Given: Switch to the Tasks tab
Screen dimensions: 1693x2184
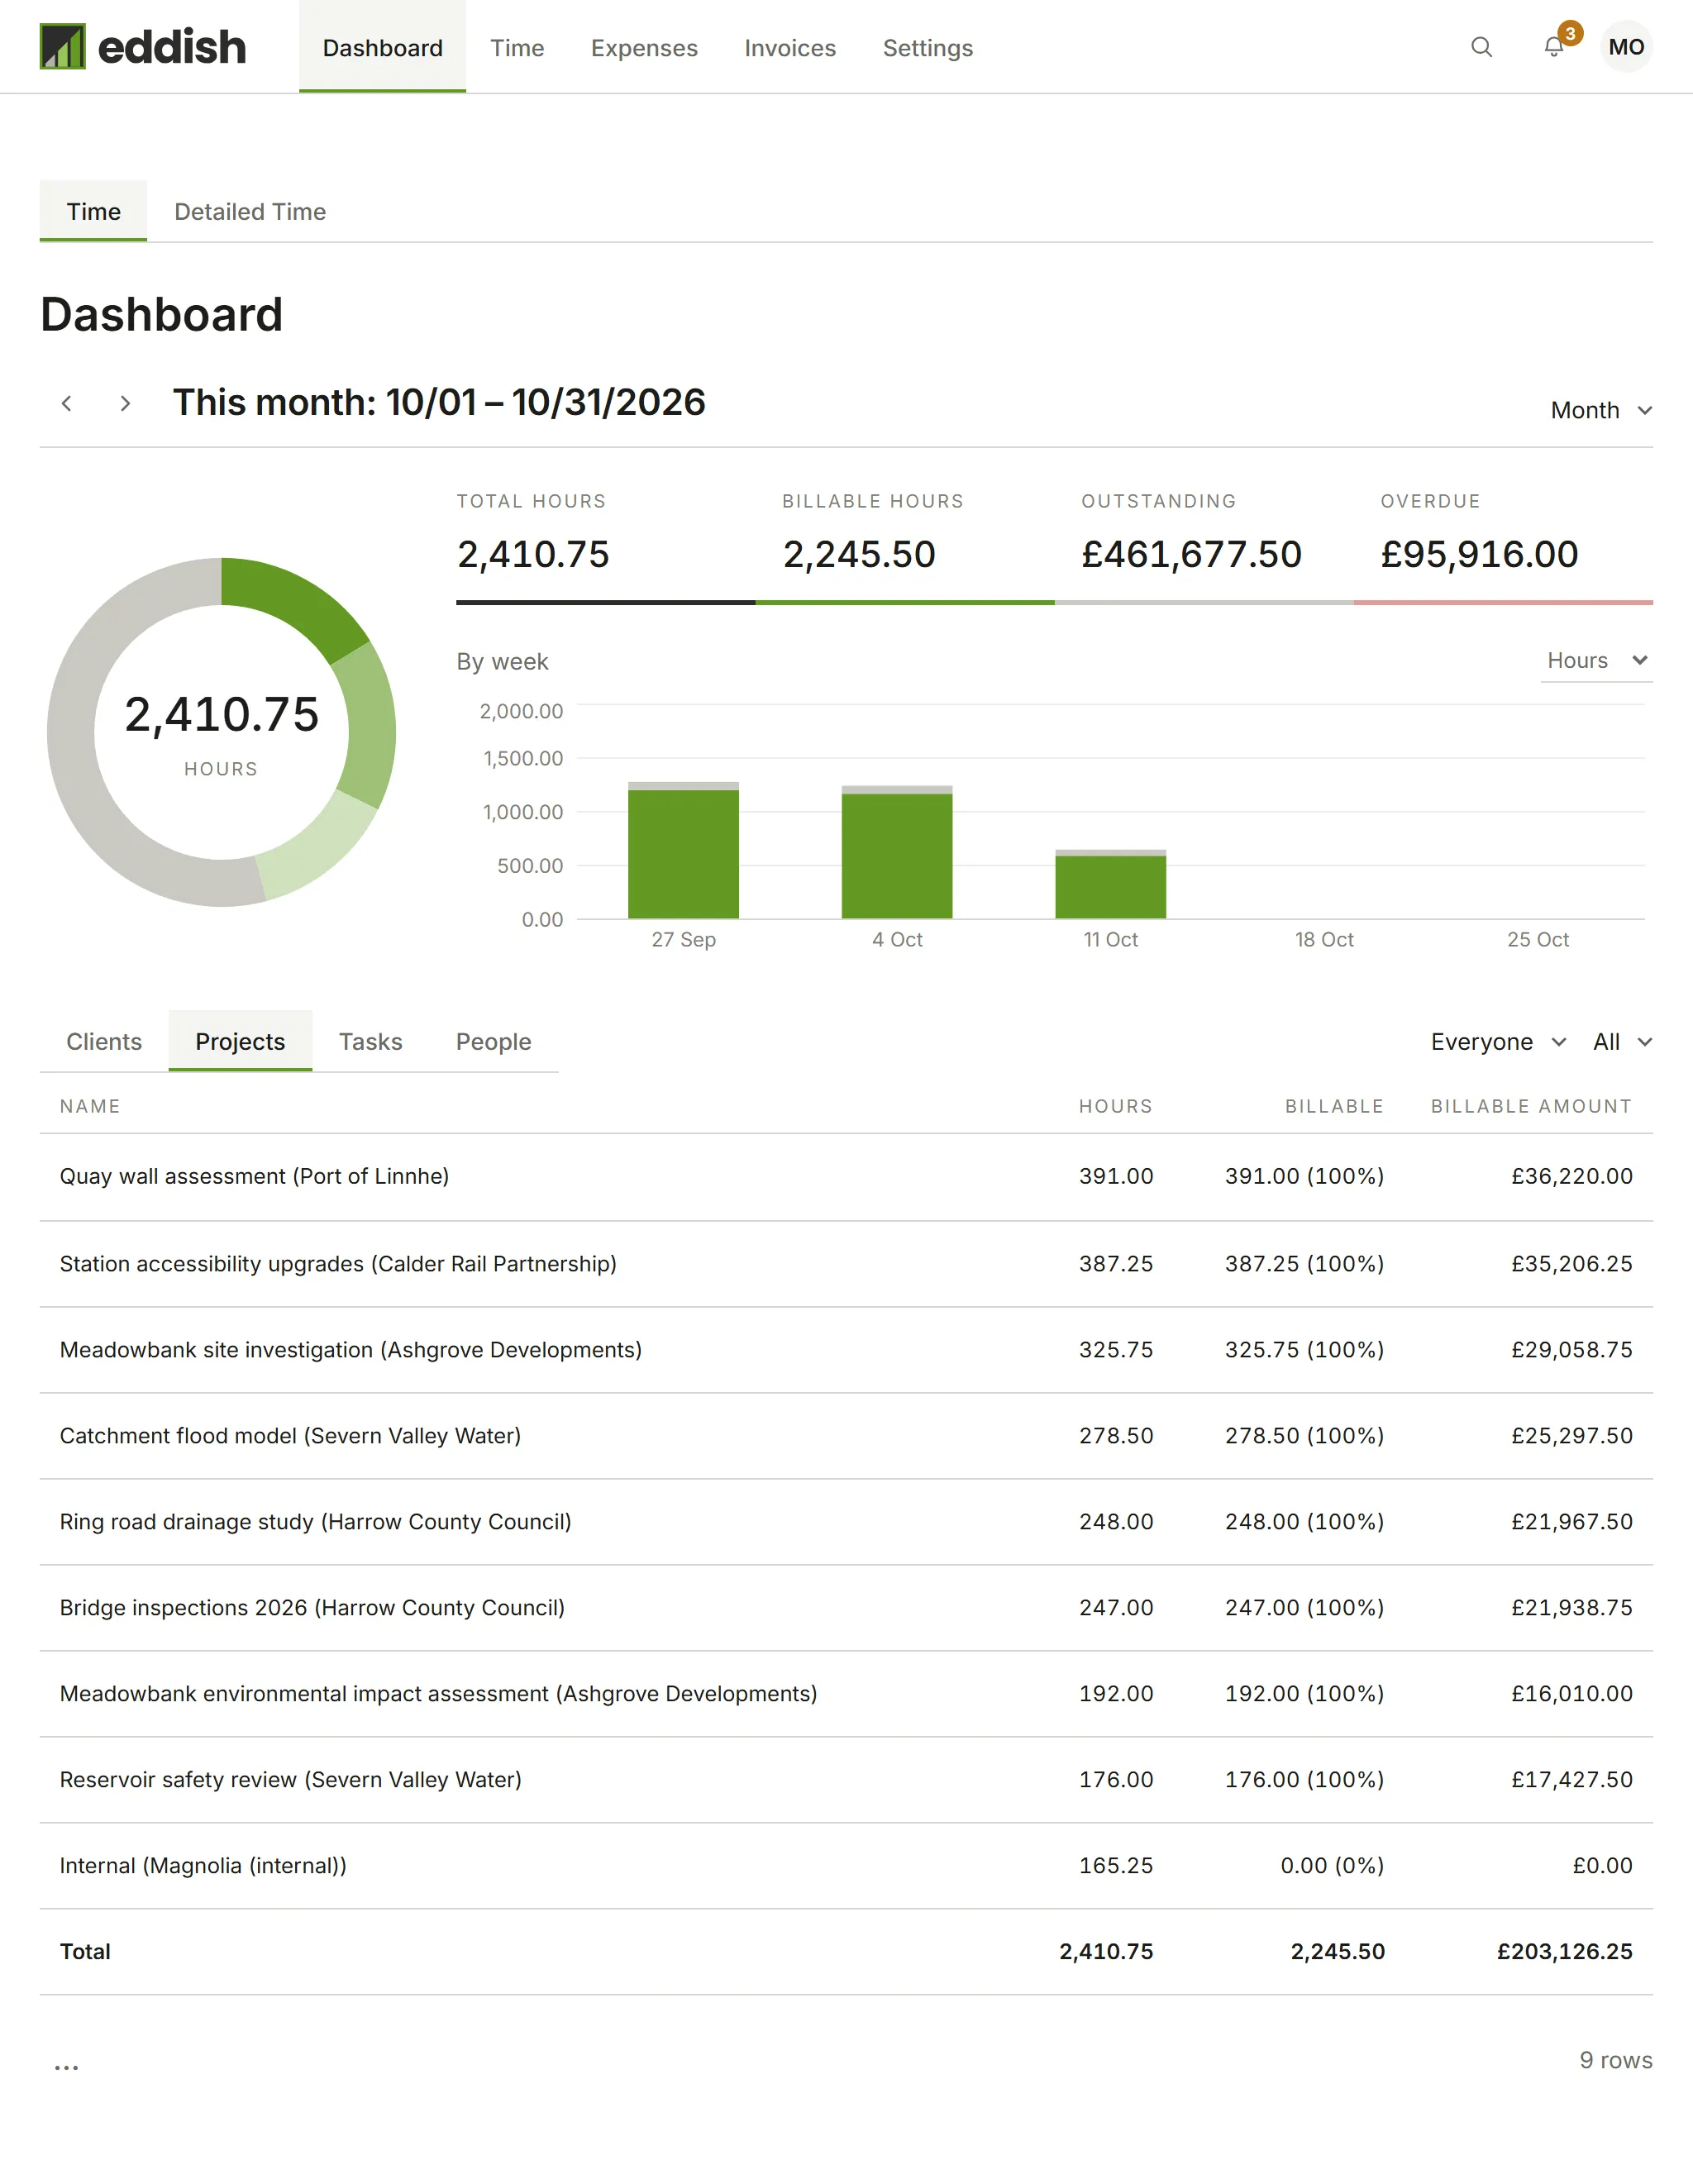Looking at the screenshot, I should coord(370,1041).
